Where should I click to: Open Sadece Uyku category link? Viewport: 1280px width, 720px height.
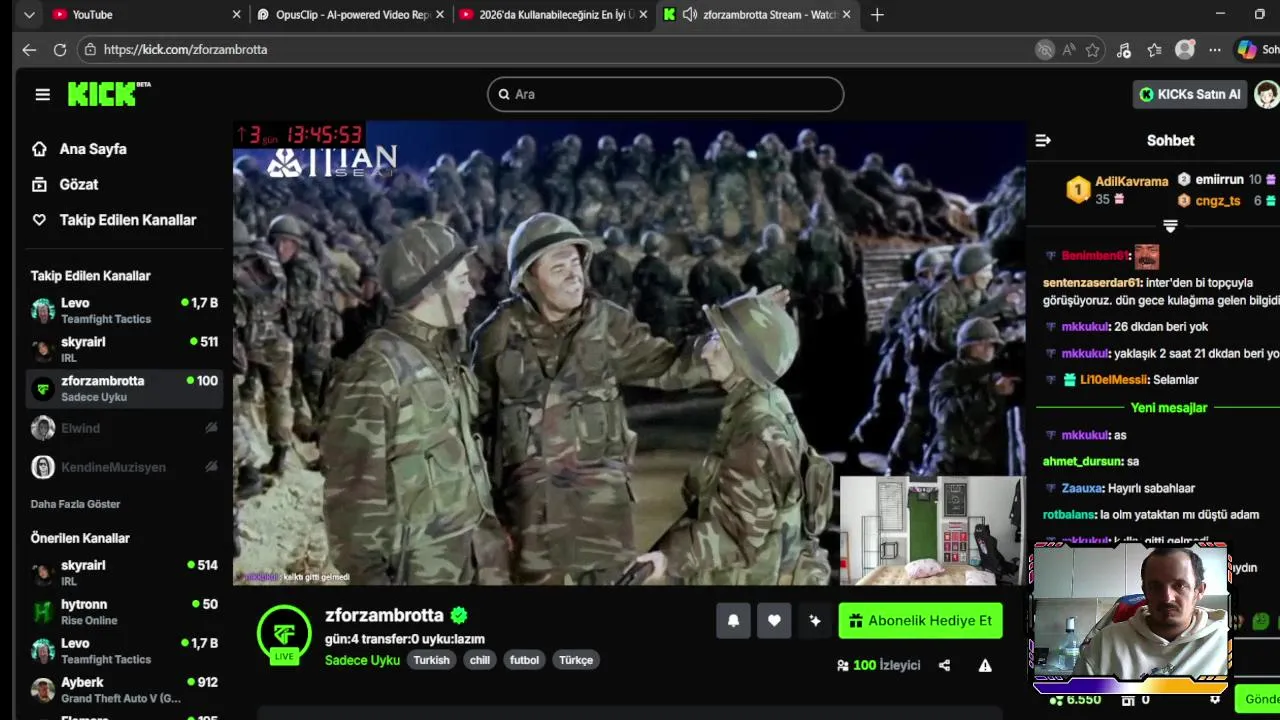(x=362, y=660)
